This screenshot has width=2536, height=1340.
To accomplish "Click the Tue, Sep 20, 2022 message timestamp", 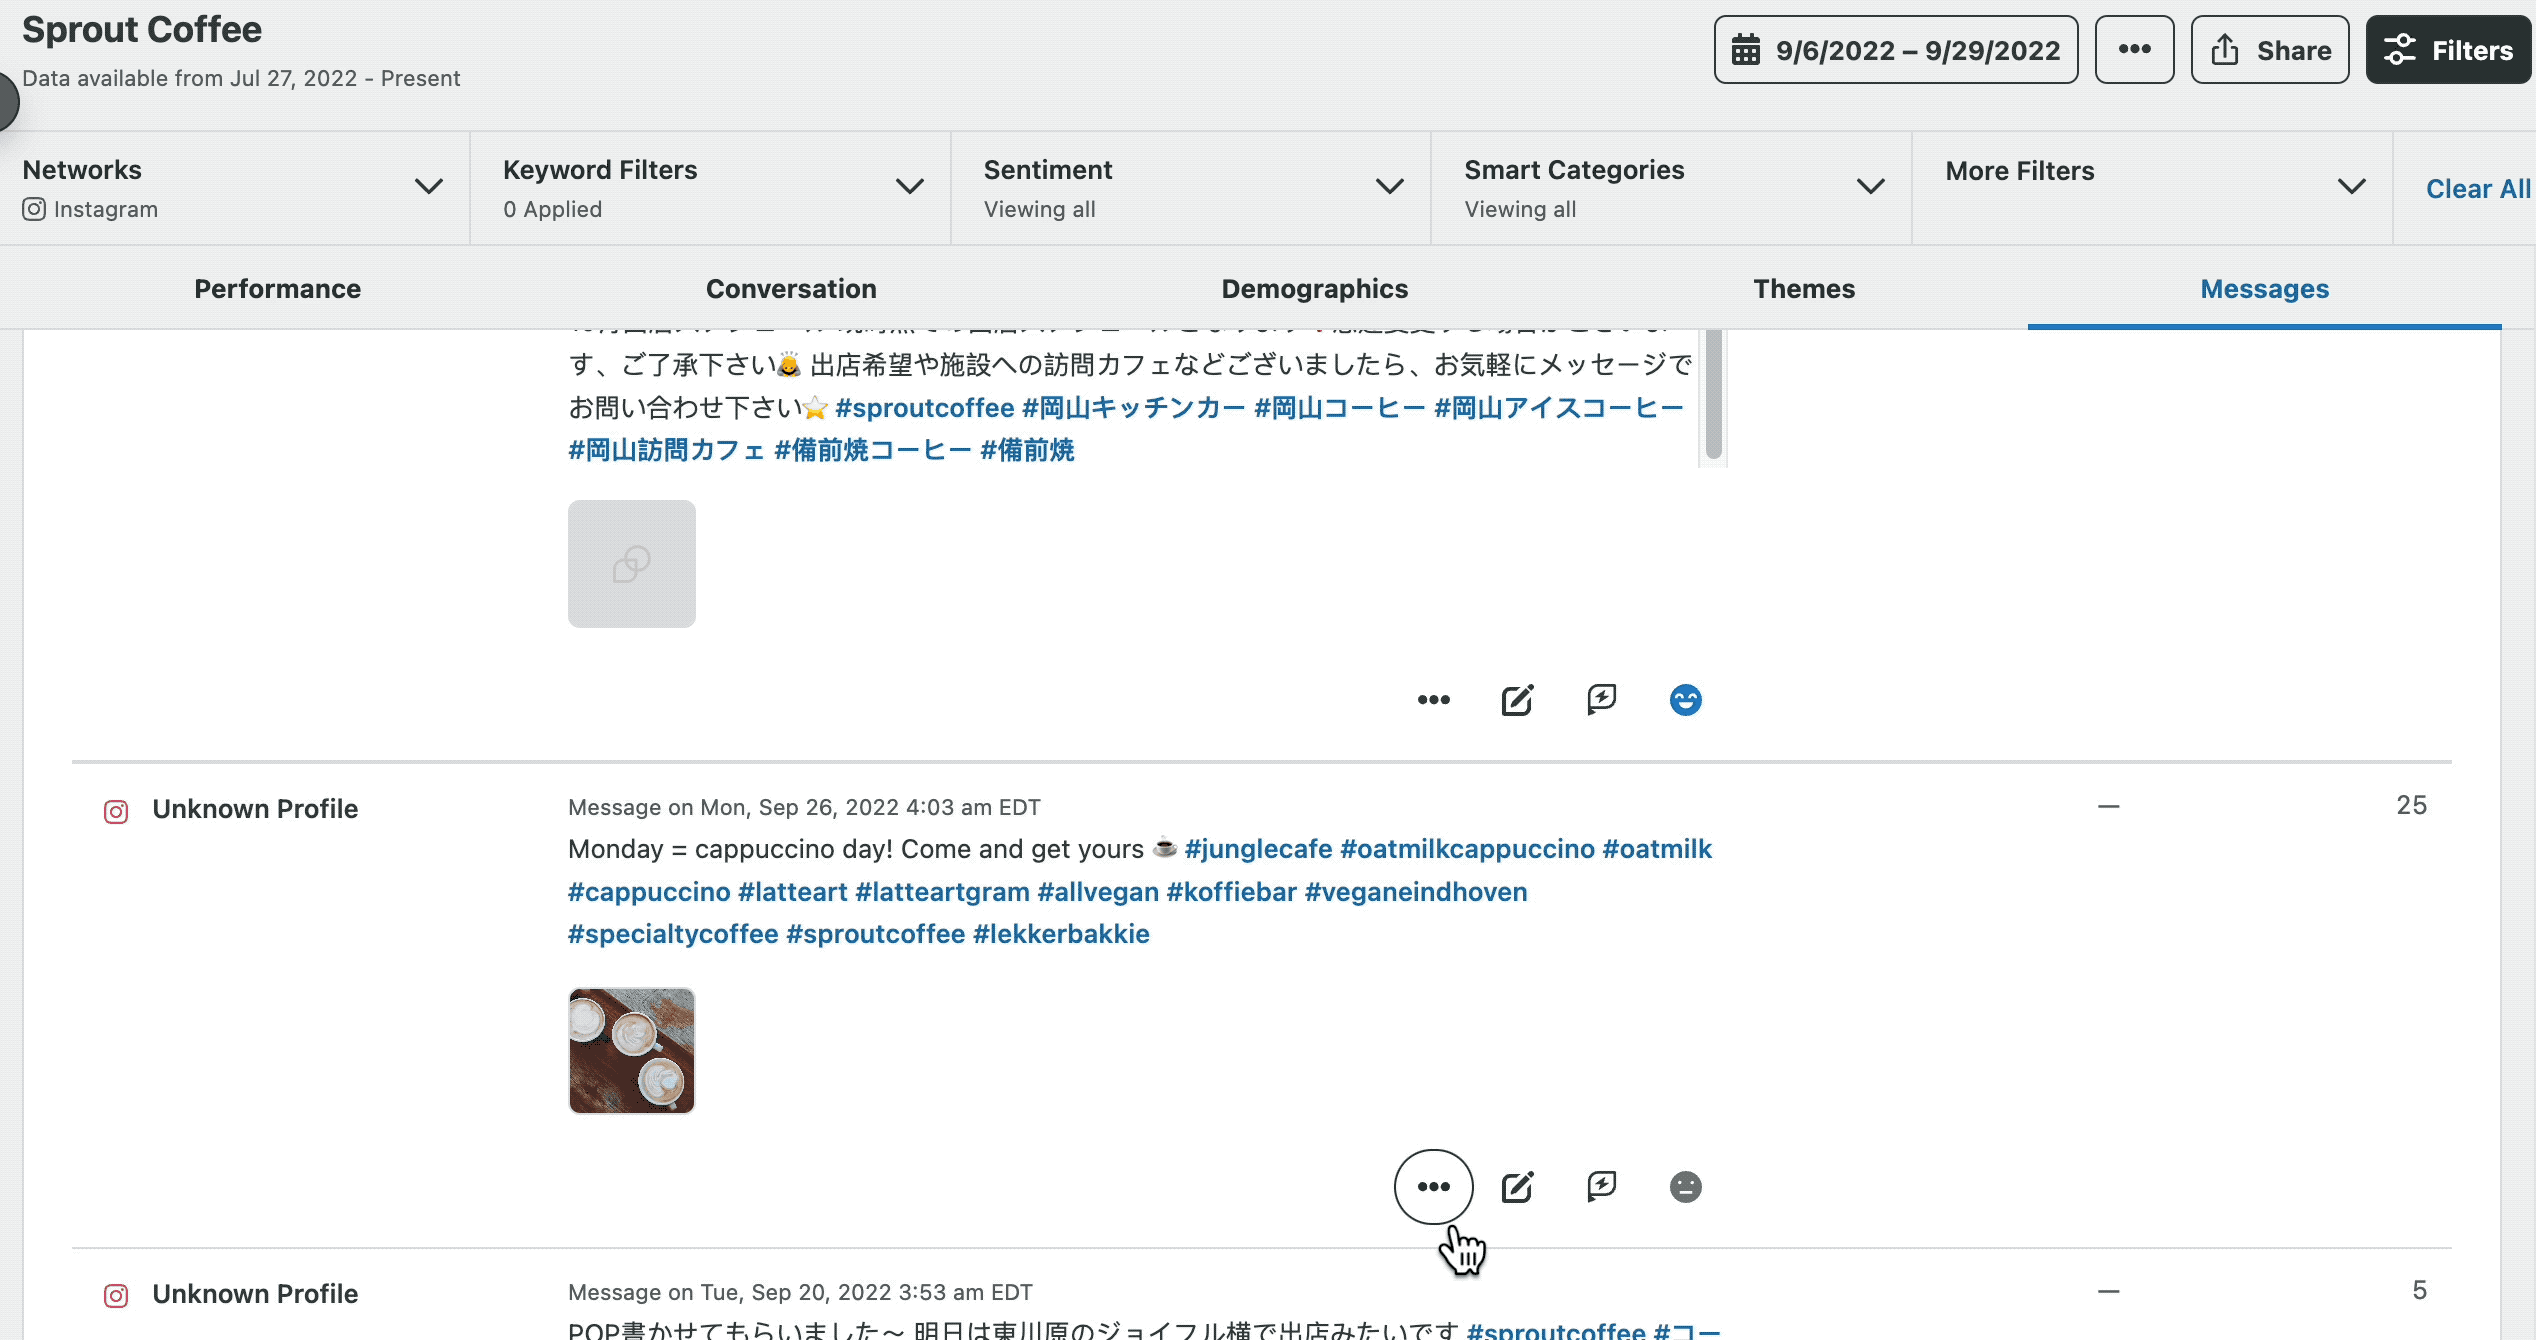I will pos(800,1292).
